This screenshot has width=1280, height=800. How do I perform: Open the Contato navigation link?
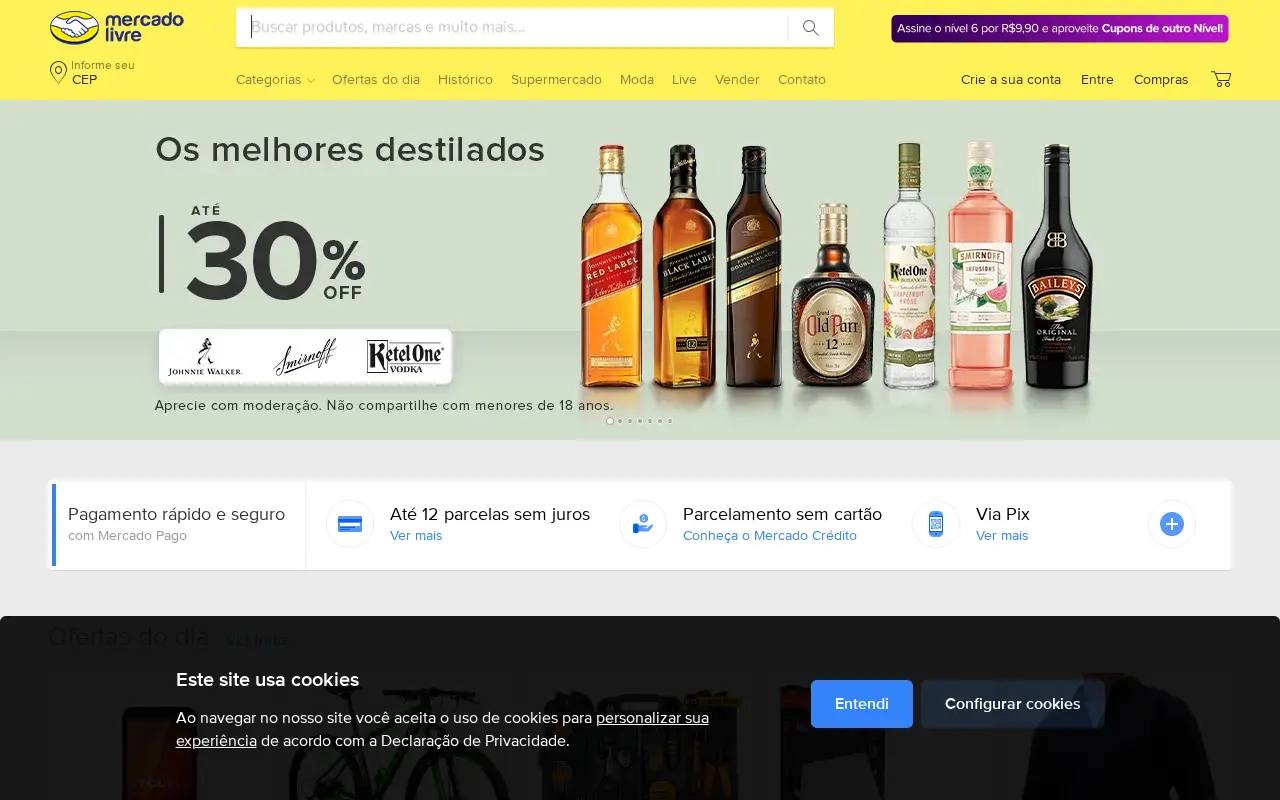pyautogui.click(x=802, y=80)
